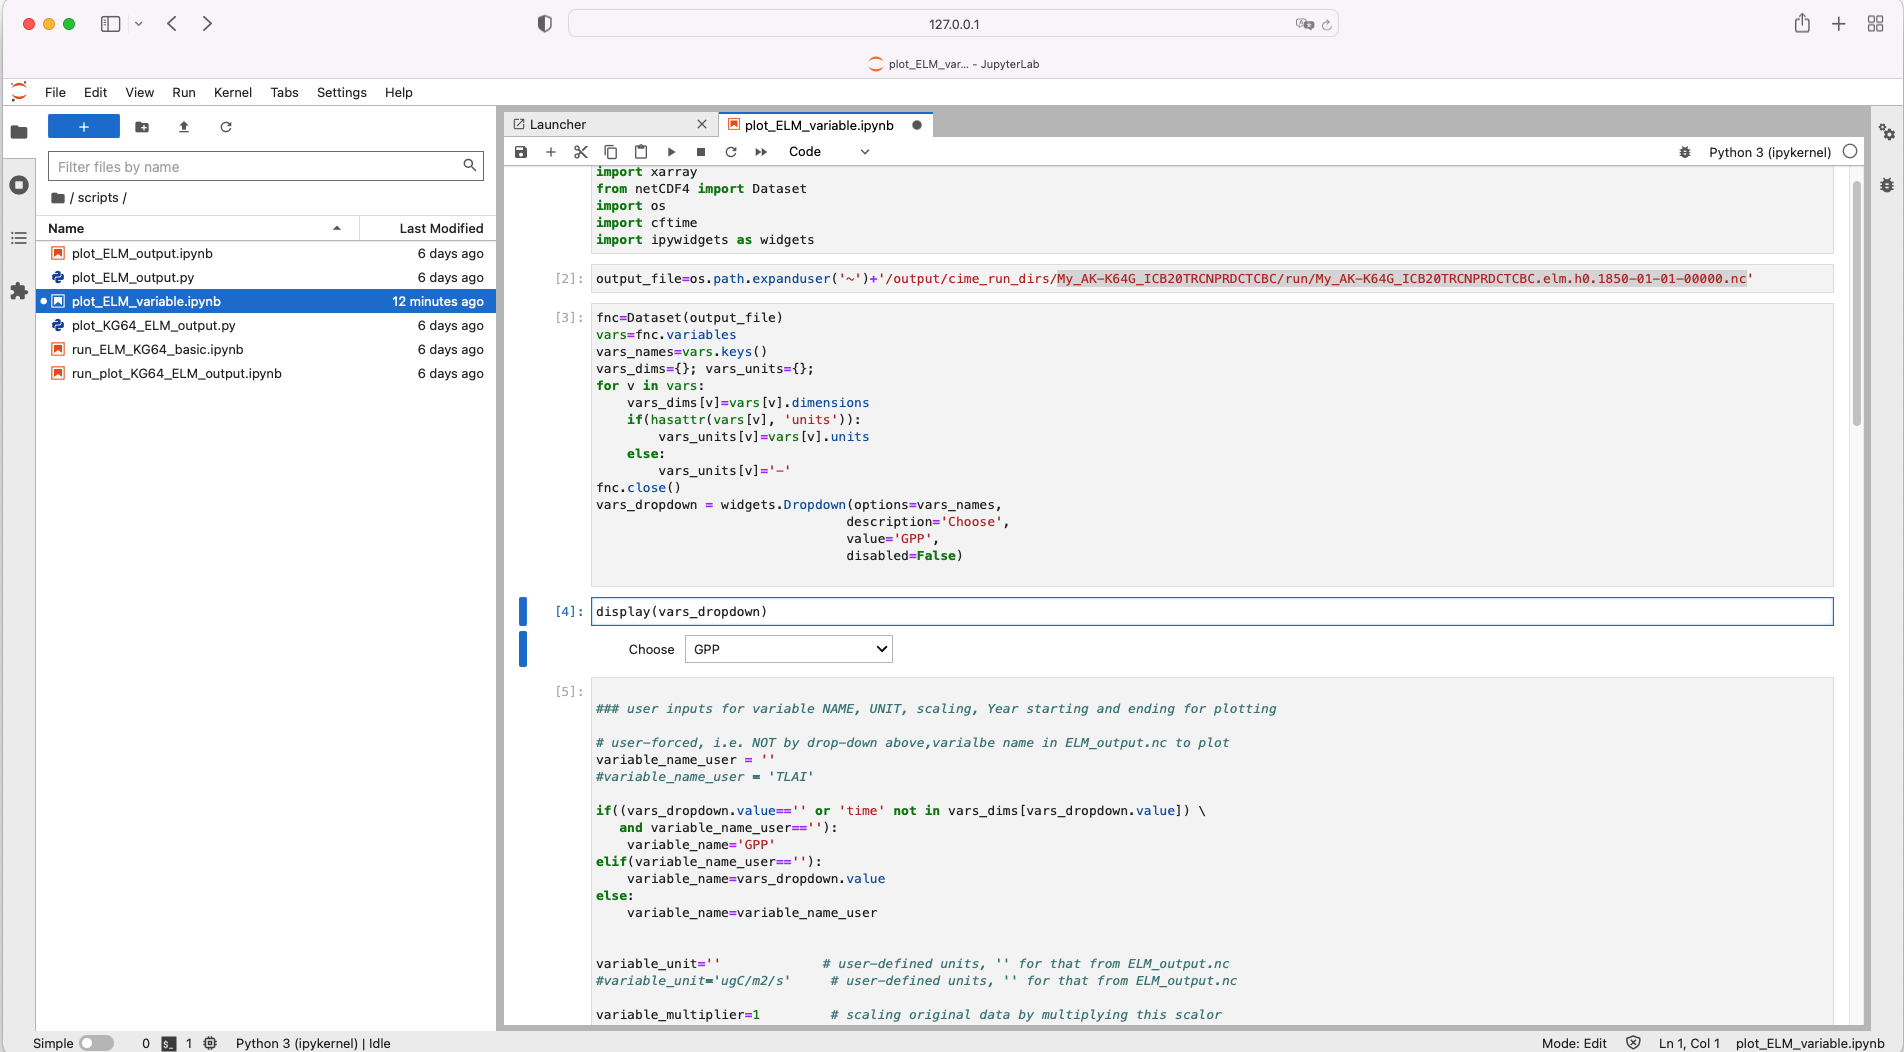1904x1052 pixels.
Task: Select run_ELM_KG64_basic.ipynb file
Action: click(266, 349)
